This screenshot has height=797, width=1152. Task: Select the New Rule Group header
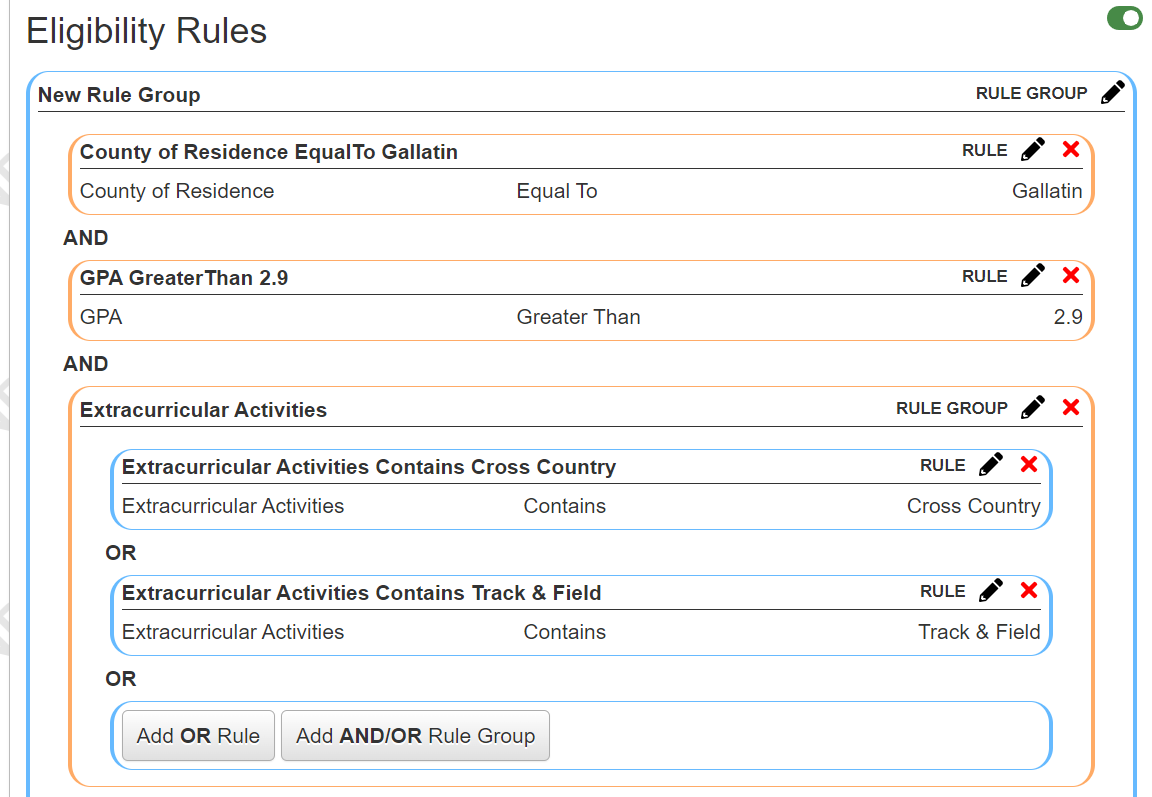pos(119,95)
